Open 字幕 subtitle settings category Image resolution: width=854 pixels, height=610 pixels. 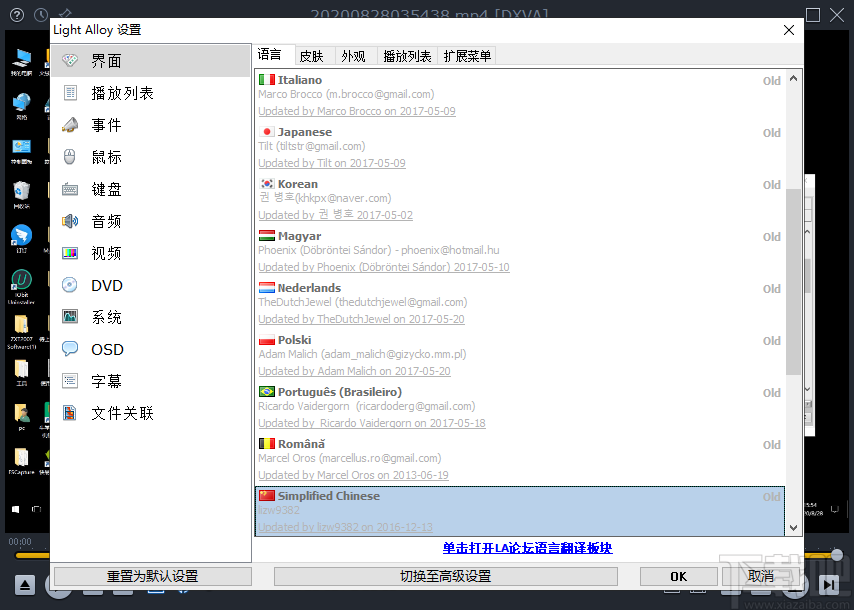[x=106, y=381]
